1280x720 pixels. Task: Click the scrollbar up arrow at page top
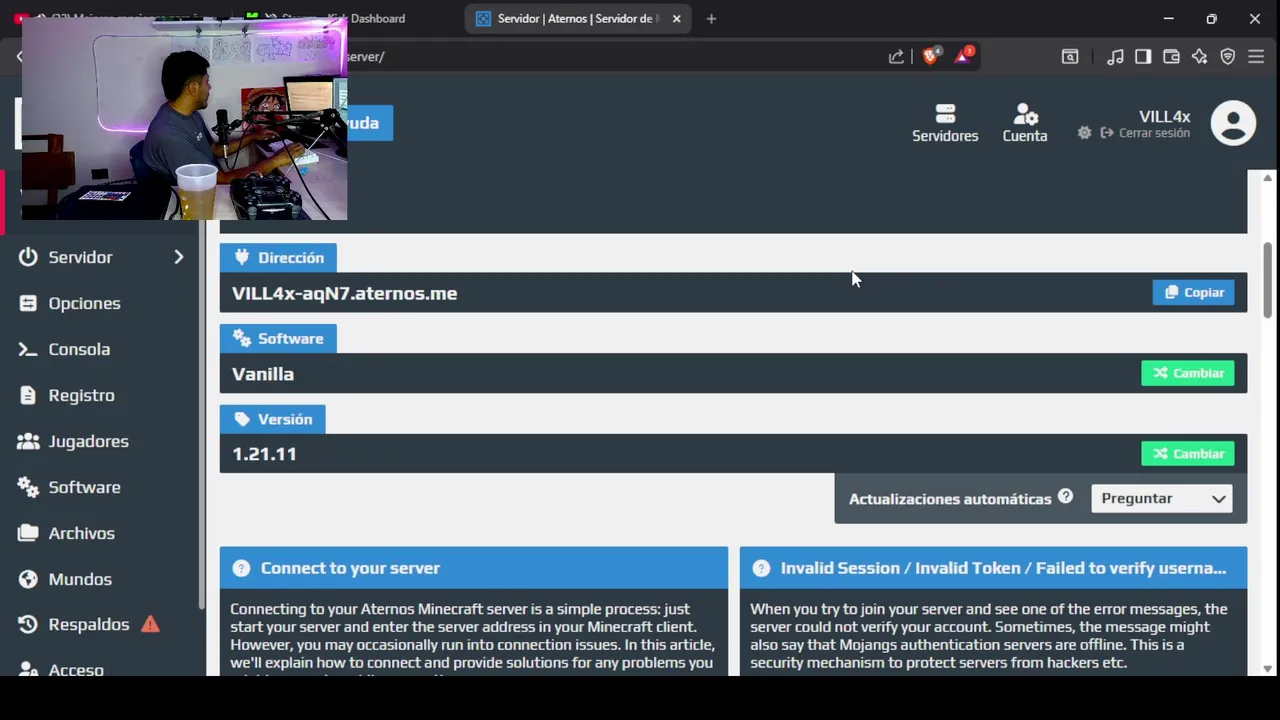point(1267,178)
